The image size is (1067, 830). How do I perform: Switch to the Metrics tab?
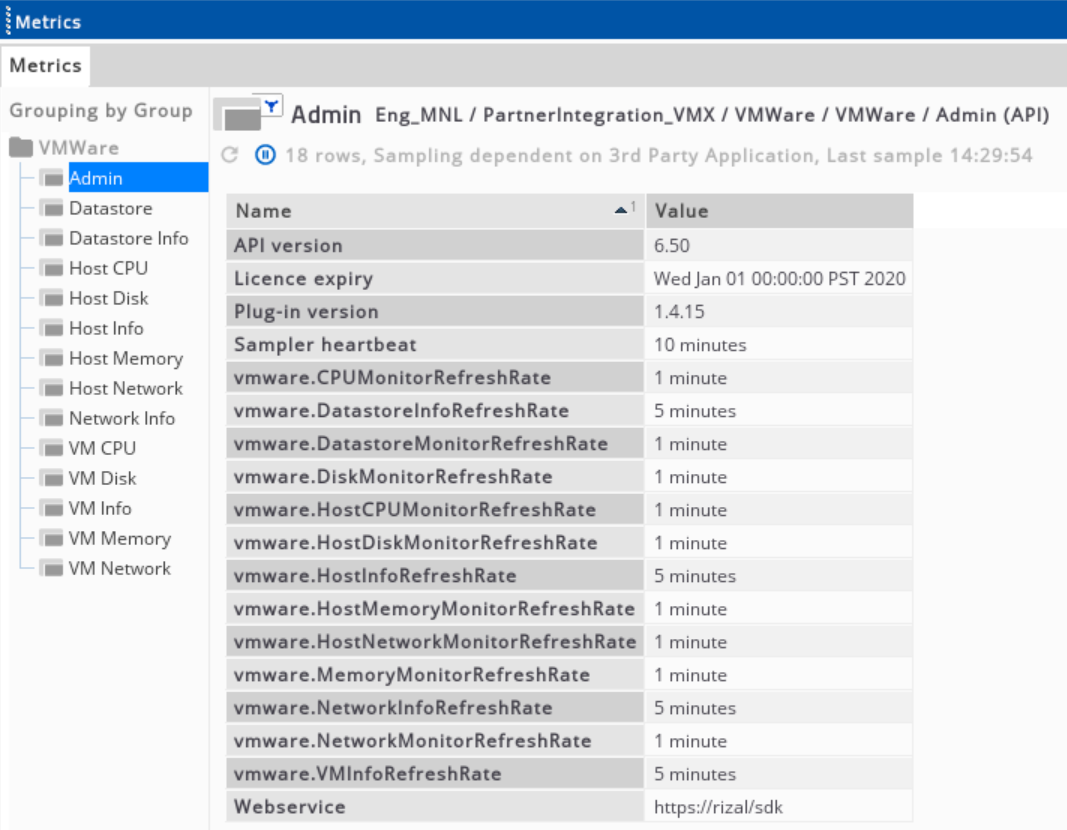pyautogui.click(x=46, y=65)
